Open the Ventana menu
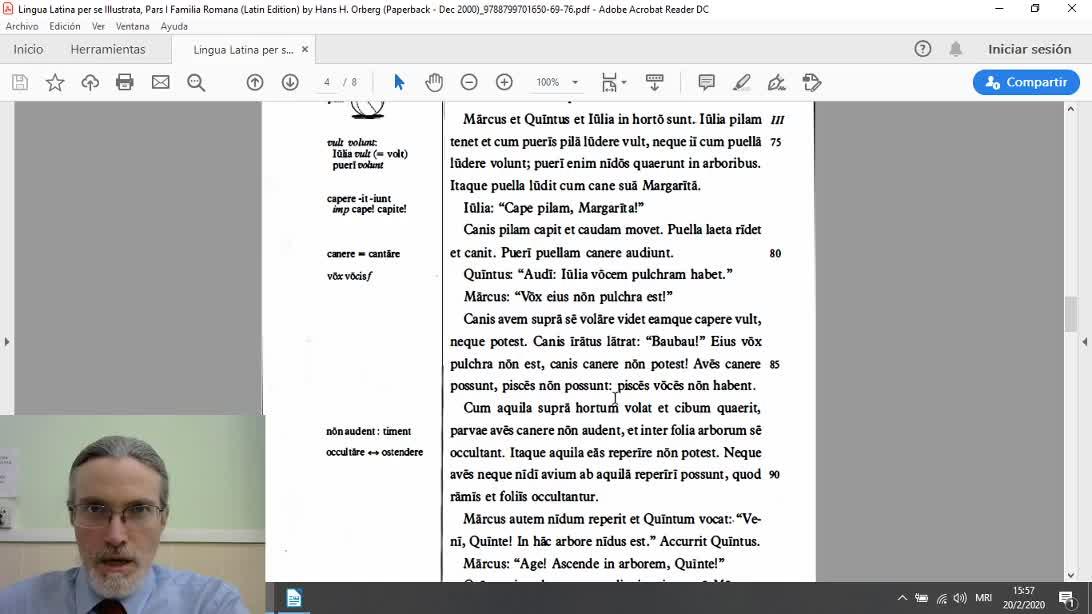The image size is (1092, 614). pyautogui.click(x=132, y=26)
